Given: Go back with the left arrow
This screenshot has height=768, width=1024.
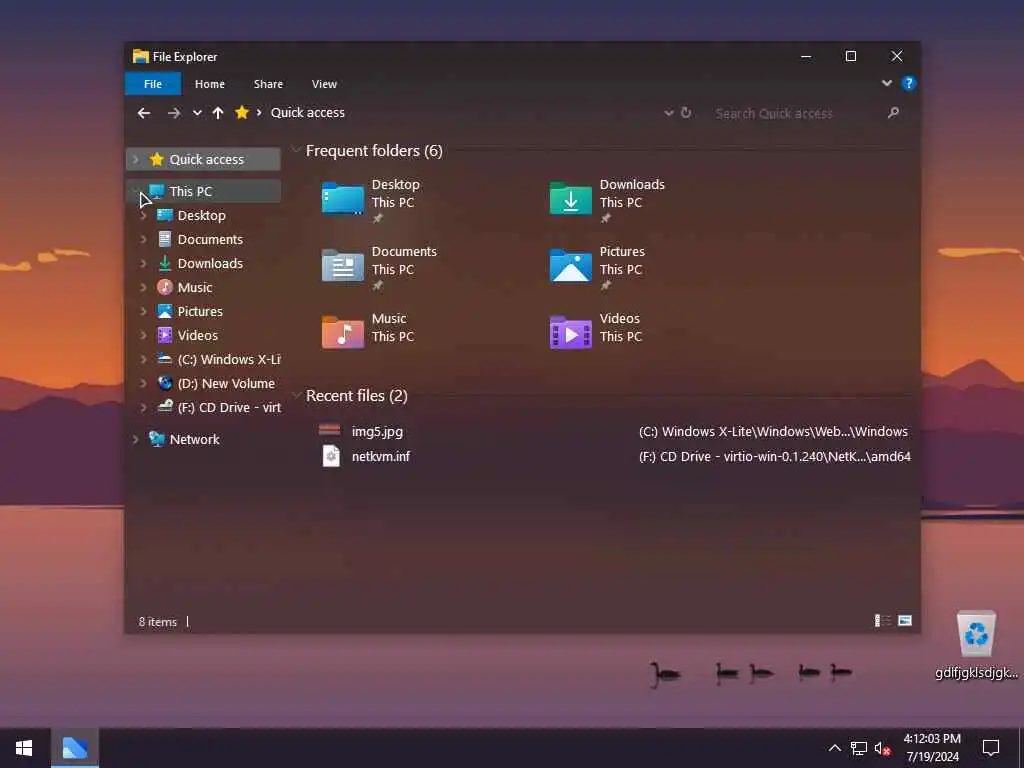Looking at the screenshot, I should (x=144, y=113).
